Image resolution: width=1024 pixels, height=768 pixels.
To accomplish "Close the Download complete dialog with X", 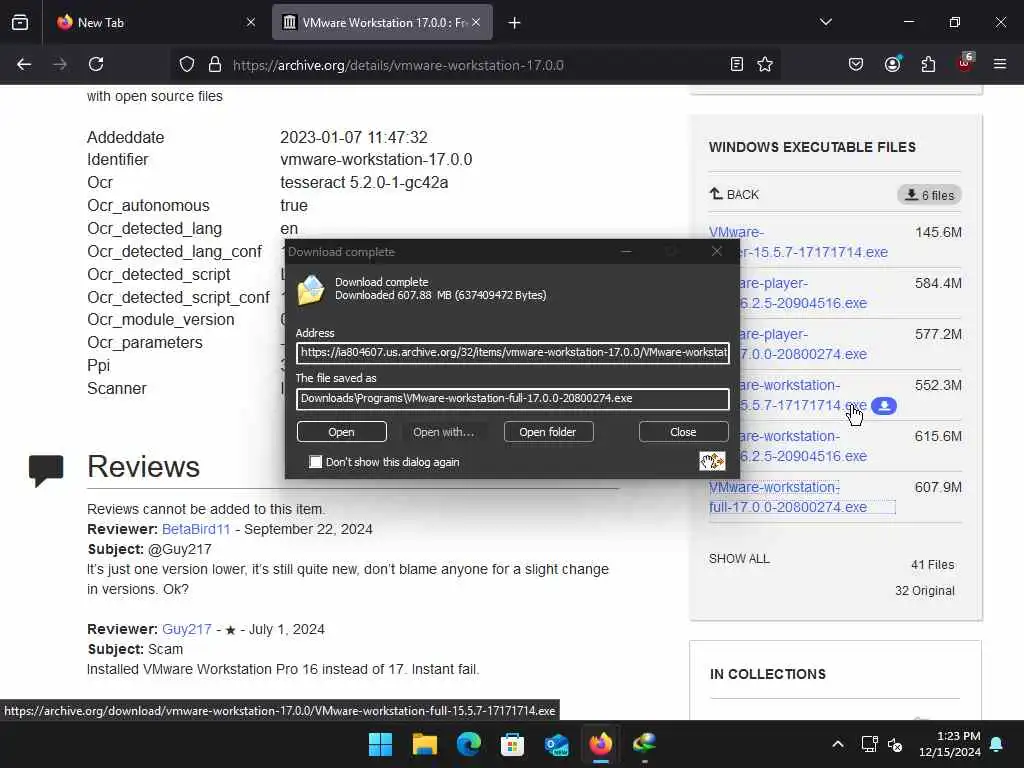I will (717, 251).
